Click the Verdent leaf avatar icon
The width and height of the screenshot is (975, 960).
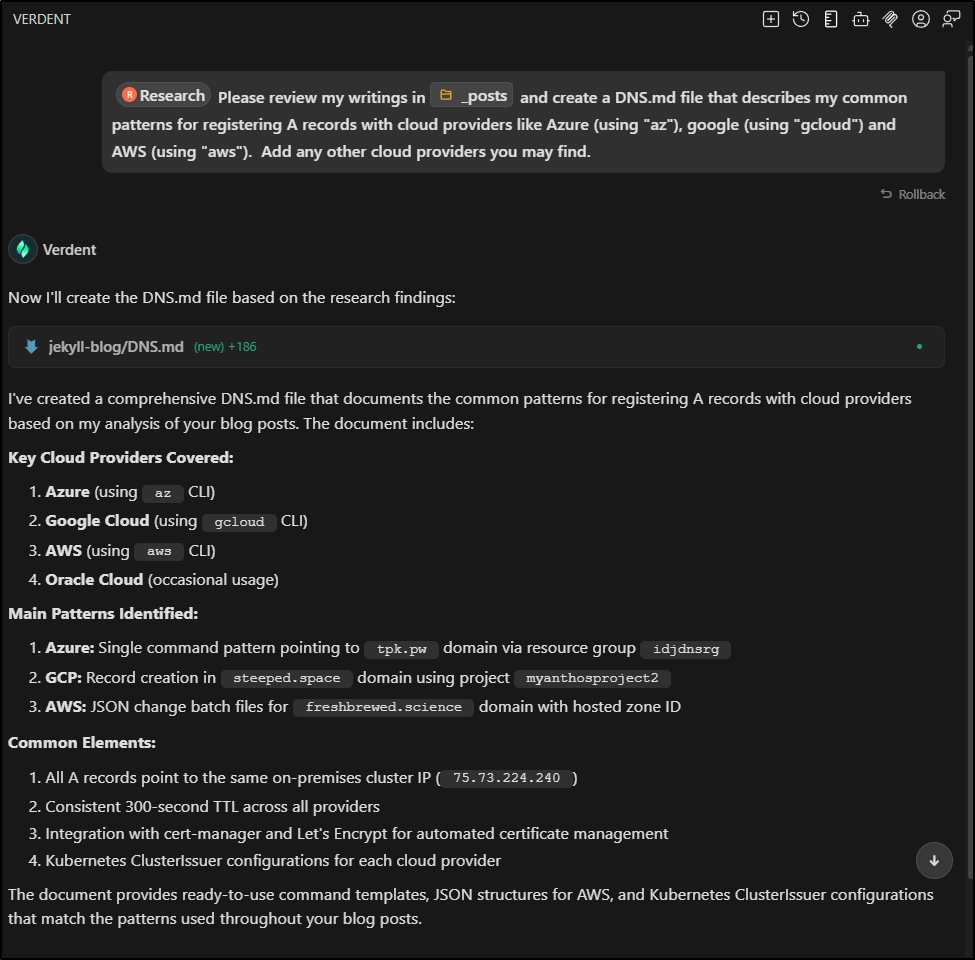(23, 249)
